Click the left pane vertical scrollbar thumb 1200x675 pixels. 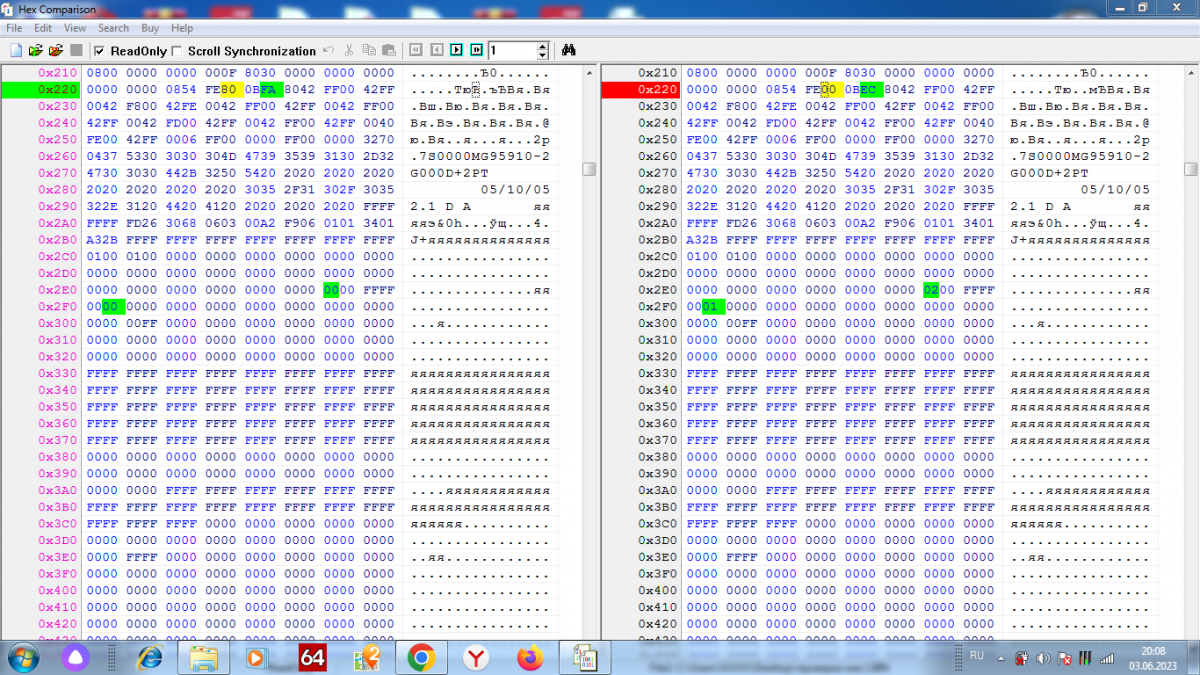pos(589,169)
